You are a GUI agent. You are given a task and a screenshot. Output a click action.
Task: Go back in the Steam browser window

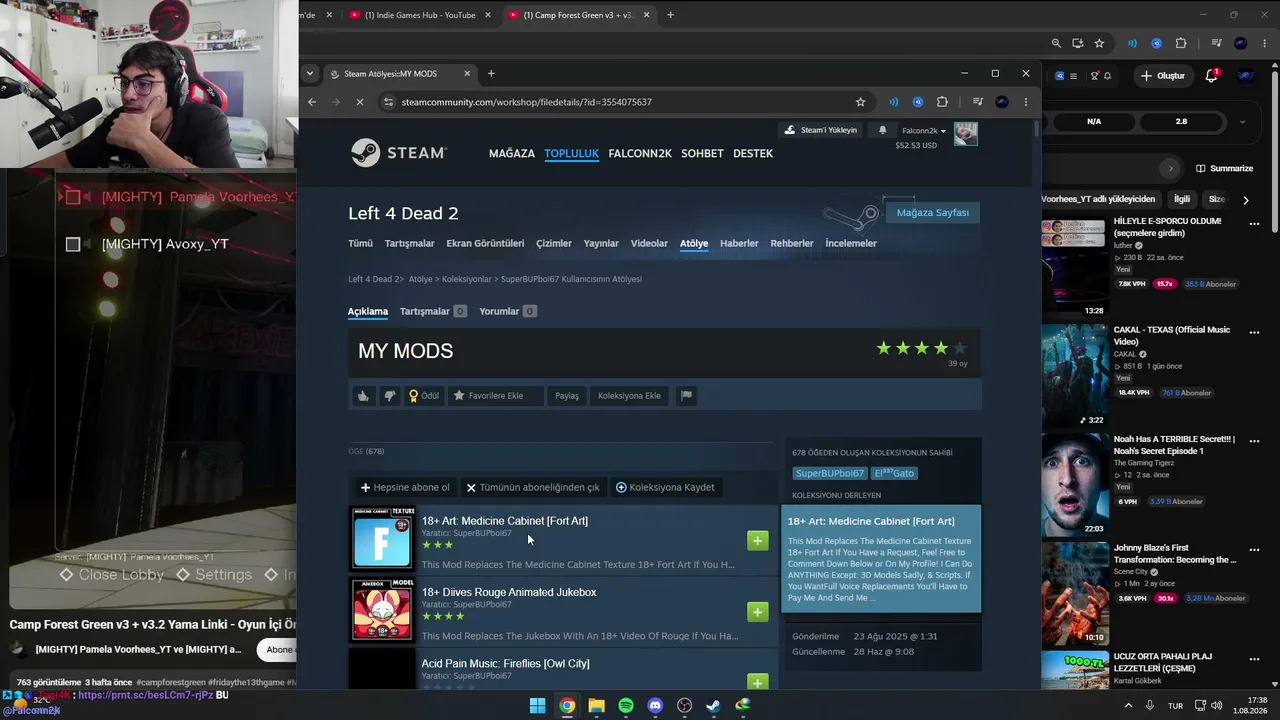(x=312, y=102)
